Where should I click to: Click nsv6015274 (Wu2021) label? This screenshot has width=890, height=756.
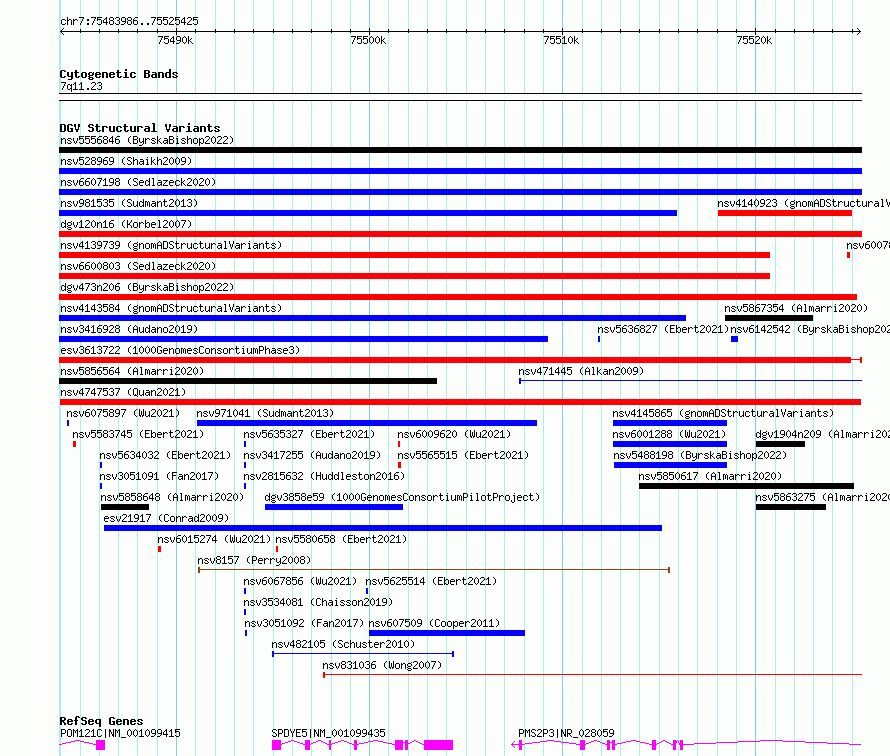(214, 539)
